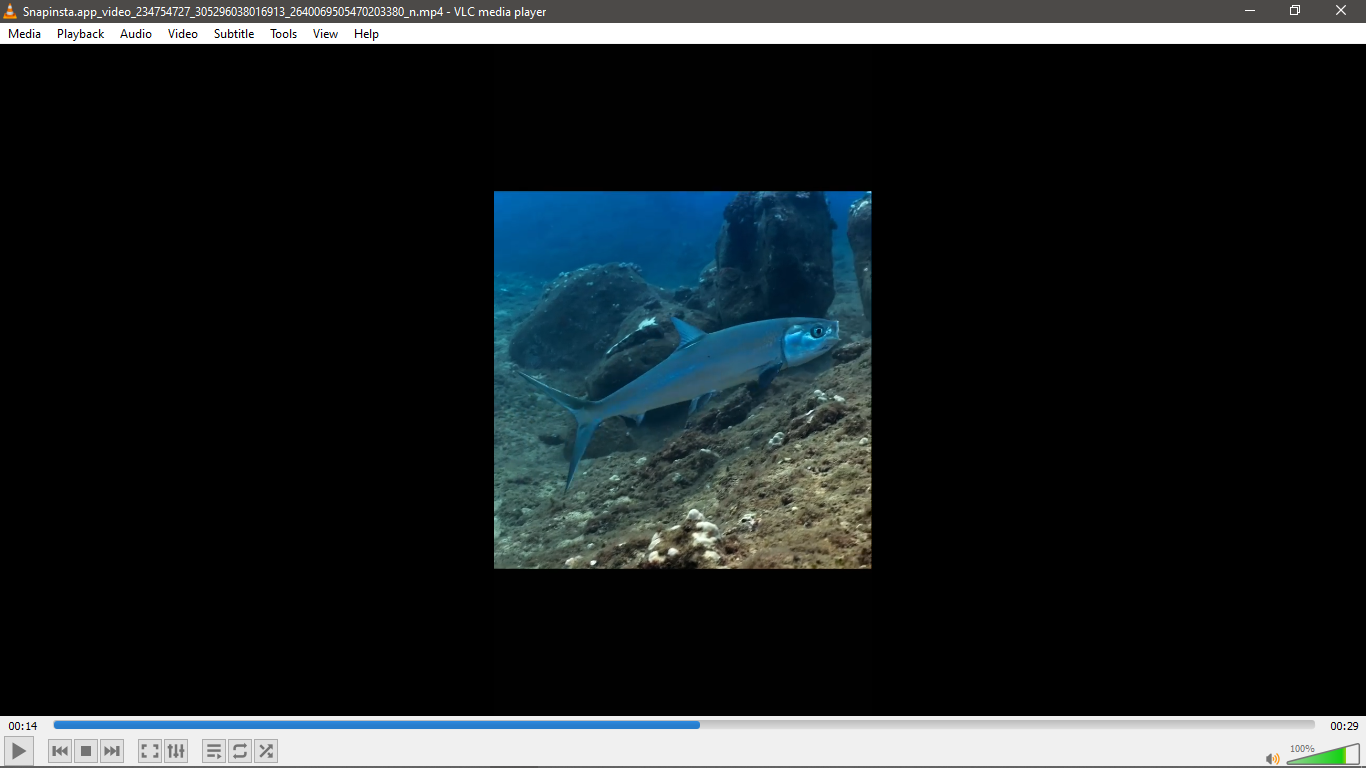Open the Media menu
This screenshot has height=768, width=1366.
(x=25, y=34)
